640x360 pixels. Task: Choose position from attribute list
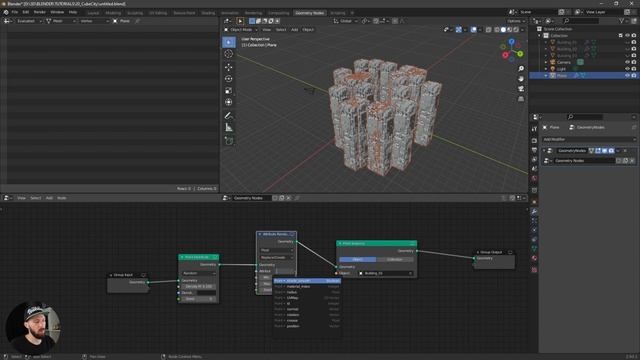(x=307, y=326)
